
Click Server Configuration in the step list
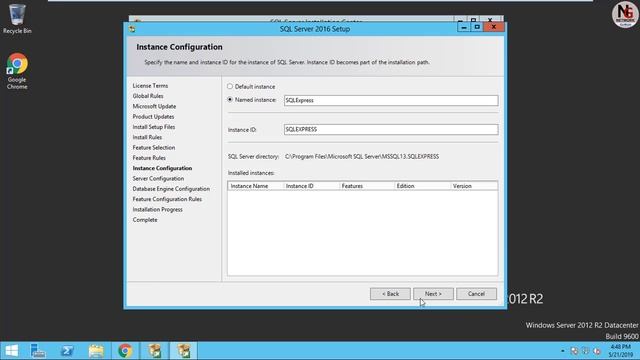(x=158, y=178)
